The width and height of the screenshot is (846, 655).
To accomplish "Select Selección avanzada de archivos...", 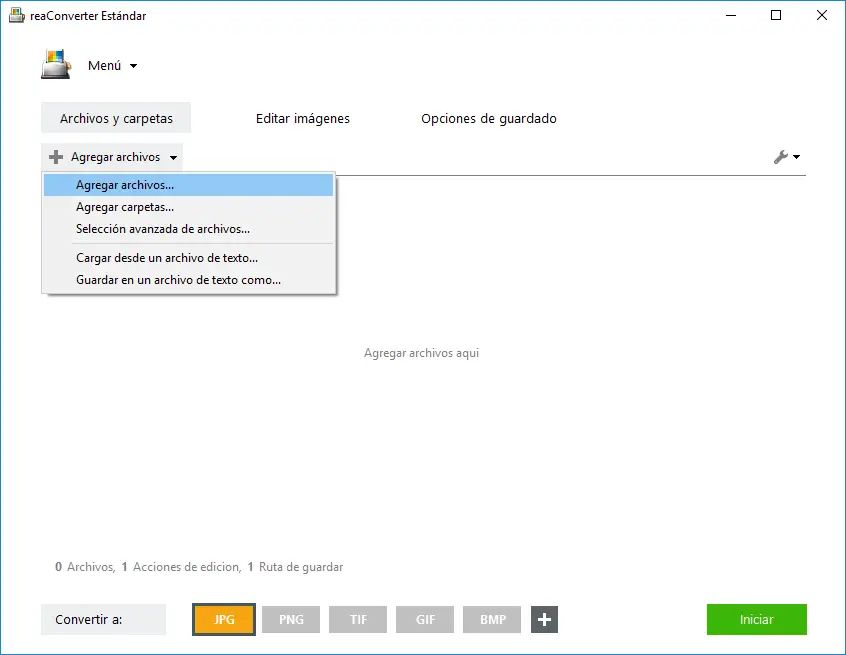I will [x=189, y=229].
